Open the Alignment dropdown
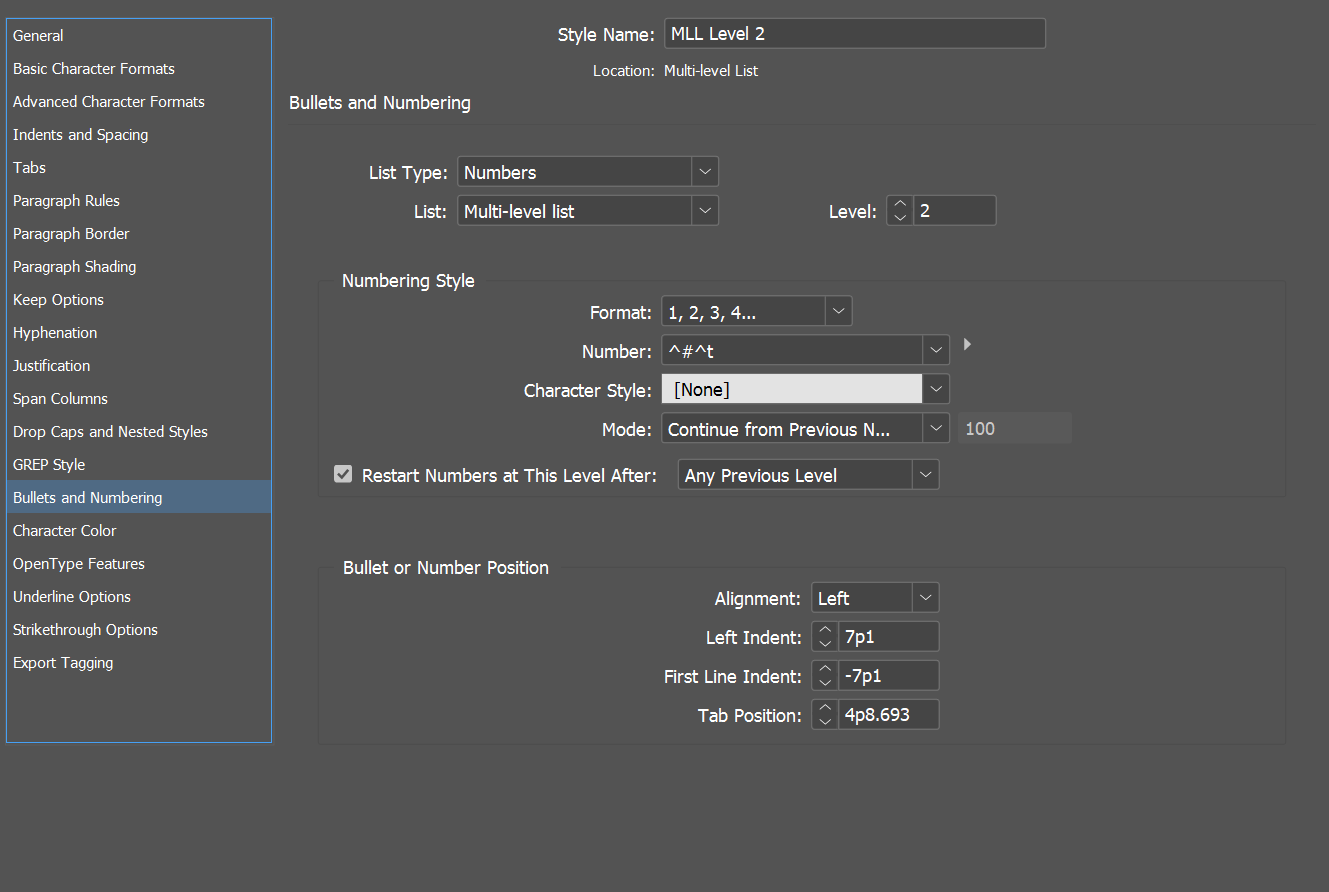Viewport: 1329px width, 892px height. 926,597
